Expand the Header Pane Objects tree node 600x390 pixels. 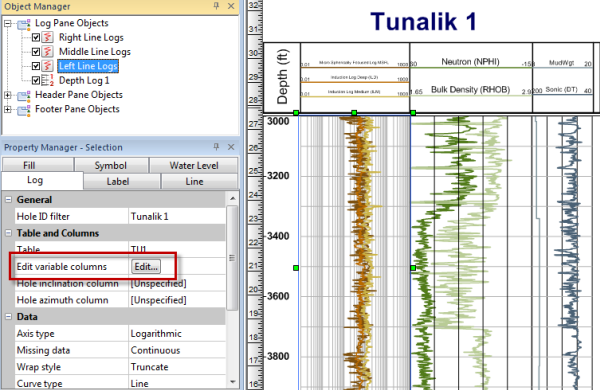[x=8, y=95]
